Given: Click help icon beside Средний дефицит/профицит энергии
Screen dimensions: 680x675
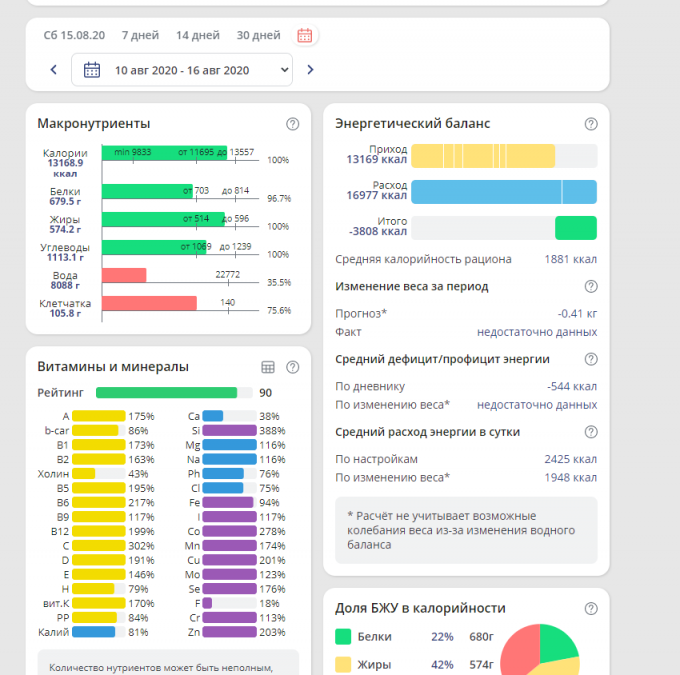Looking at the screenshot, I should (591, 359).
